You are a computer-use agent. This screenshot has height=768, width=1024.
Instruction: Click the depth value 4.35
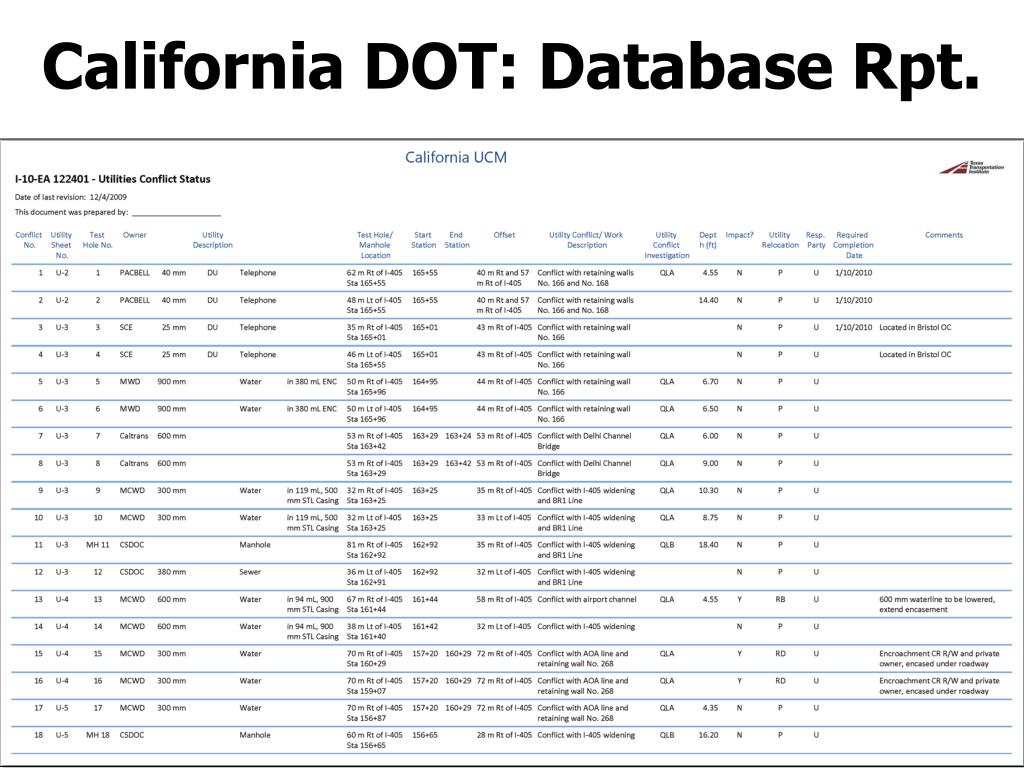pos(710,708)
